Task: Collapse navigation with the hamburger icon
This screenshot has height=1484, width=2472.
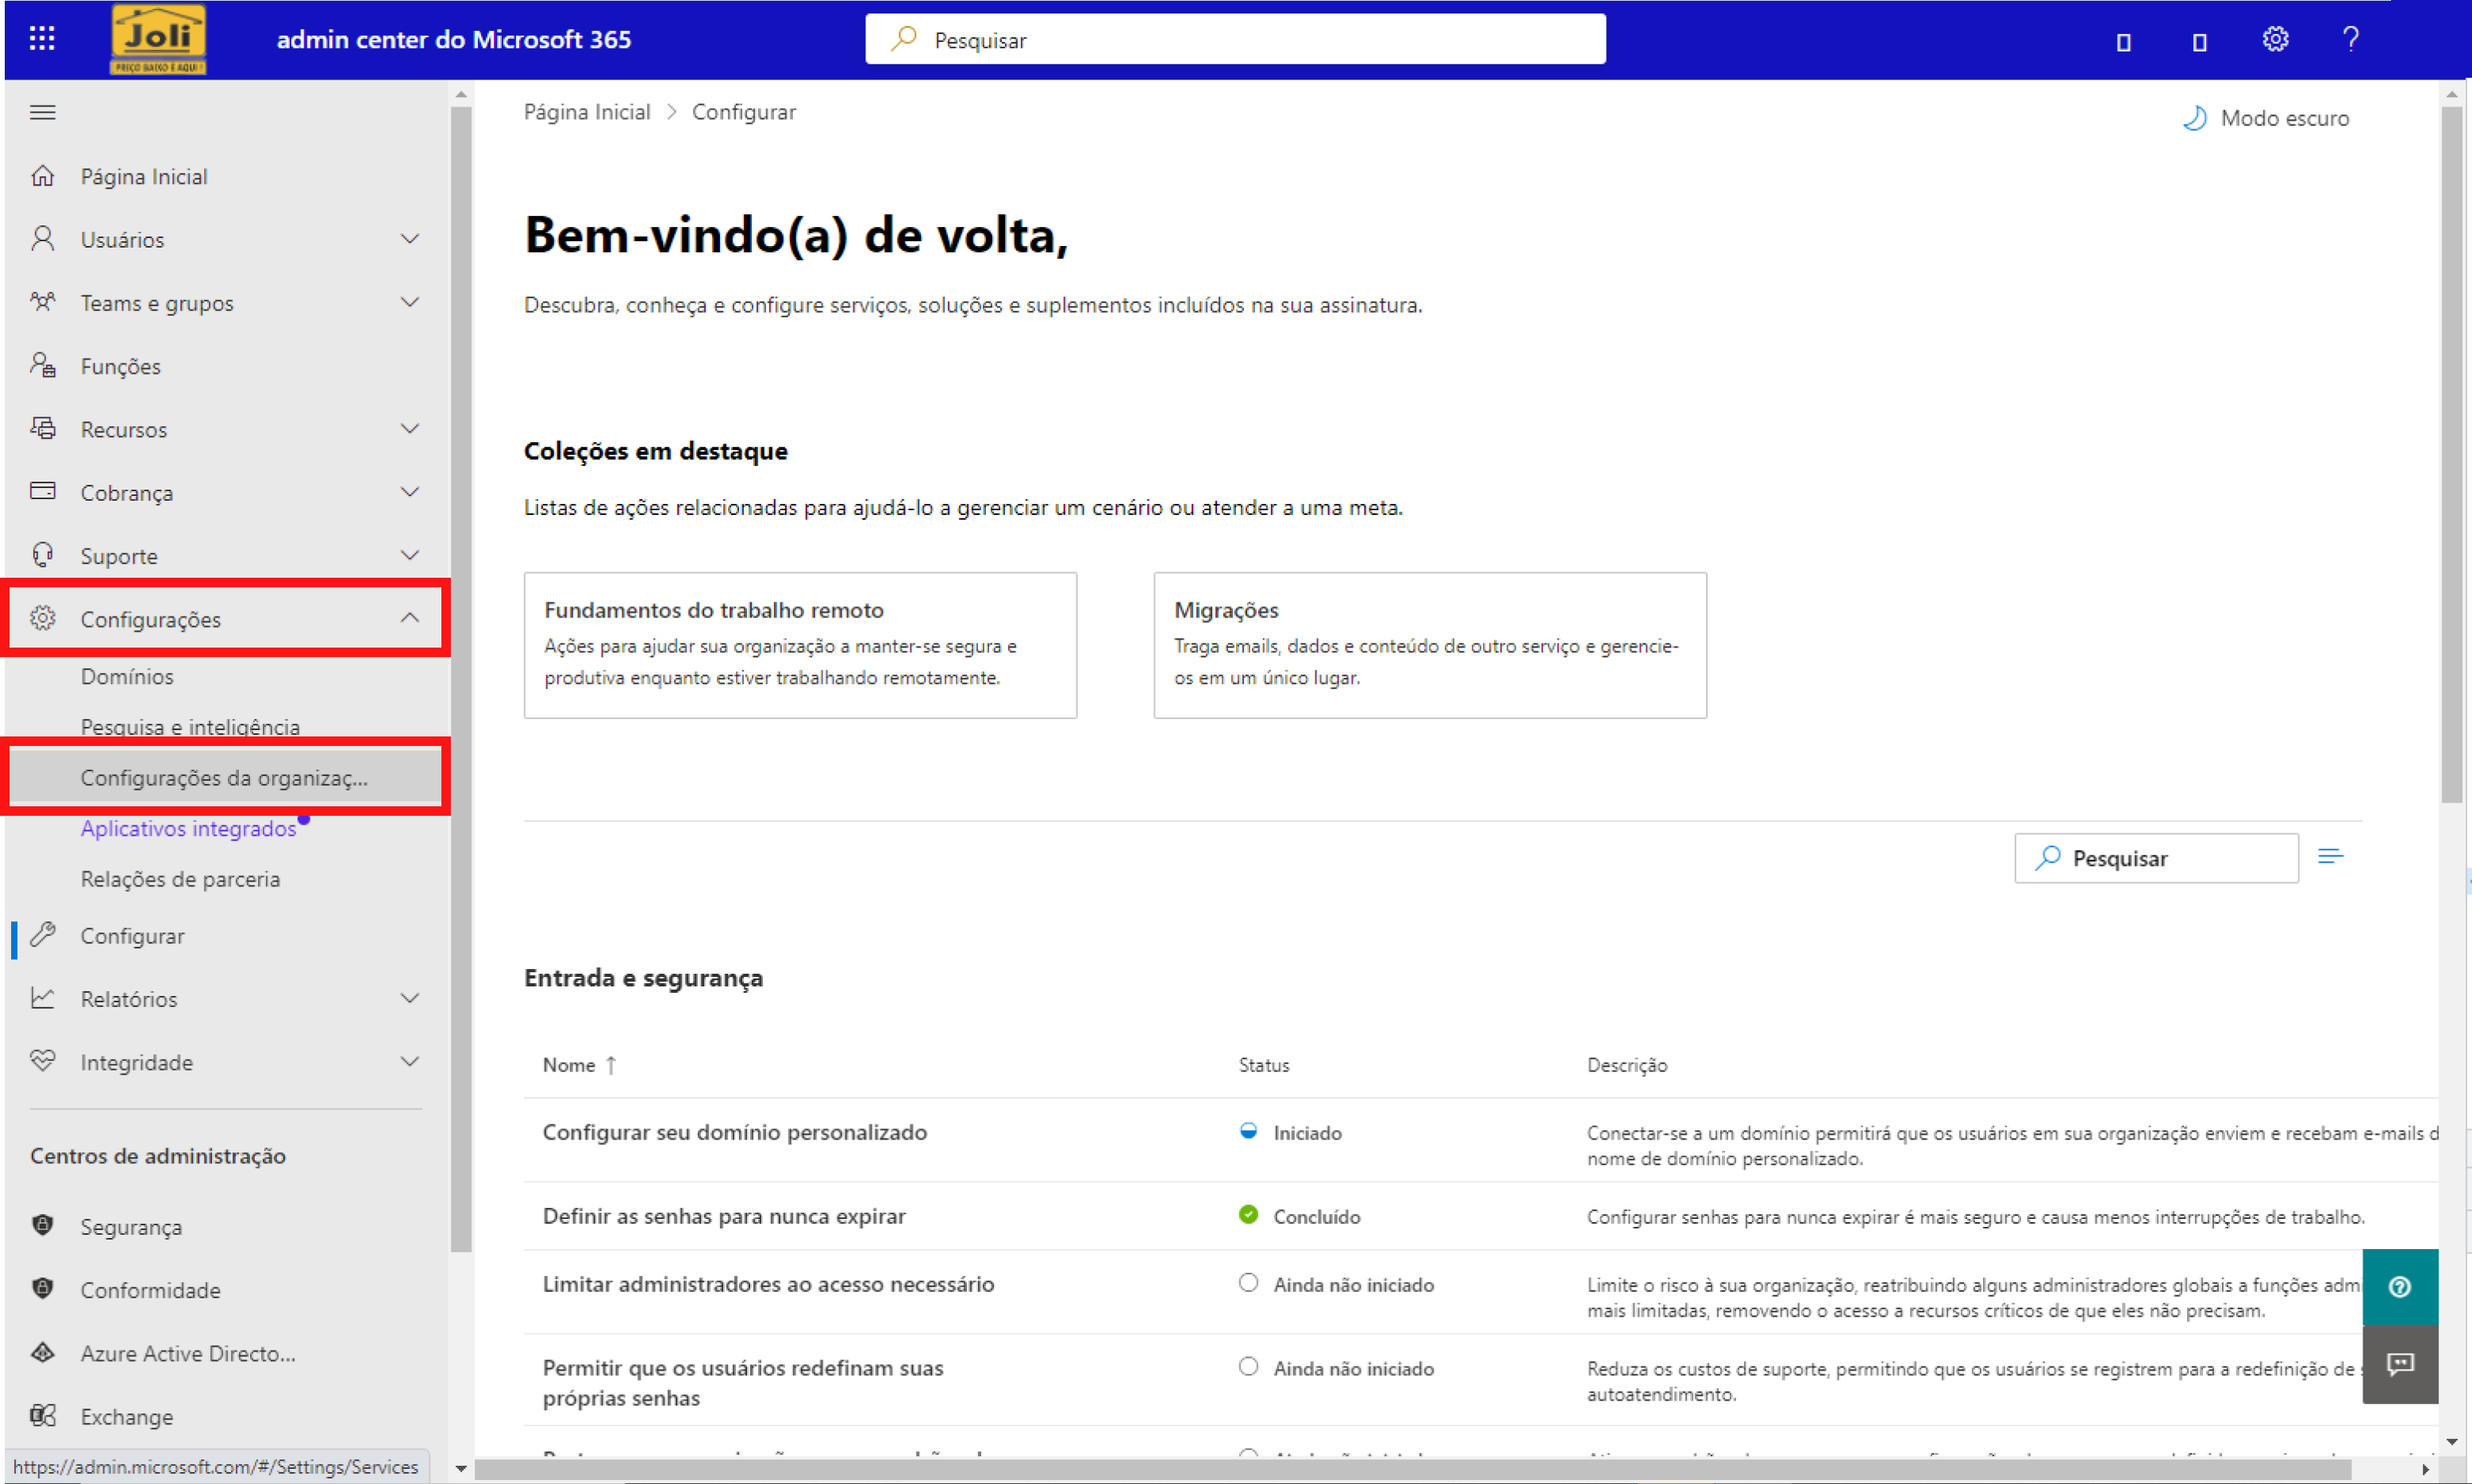Action: pos(42,112)
